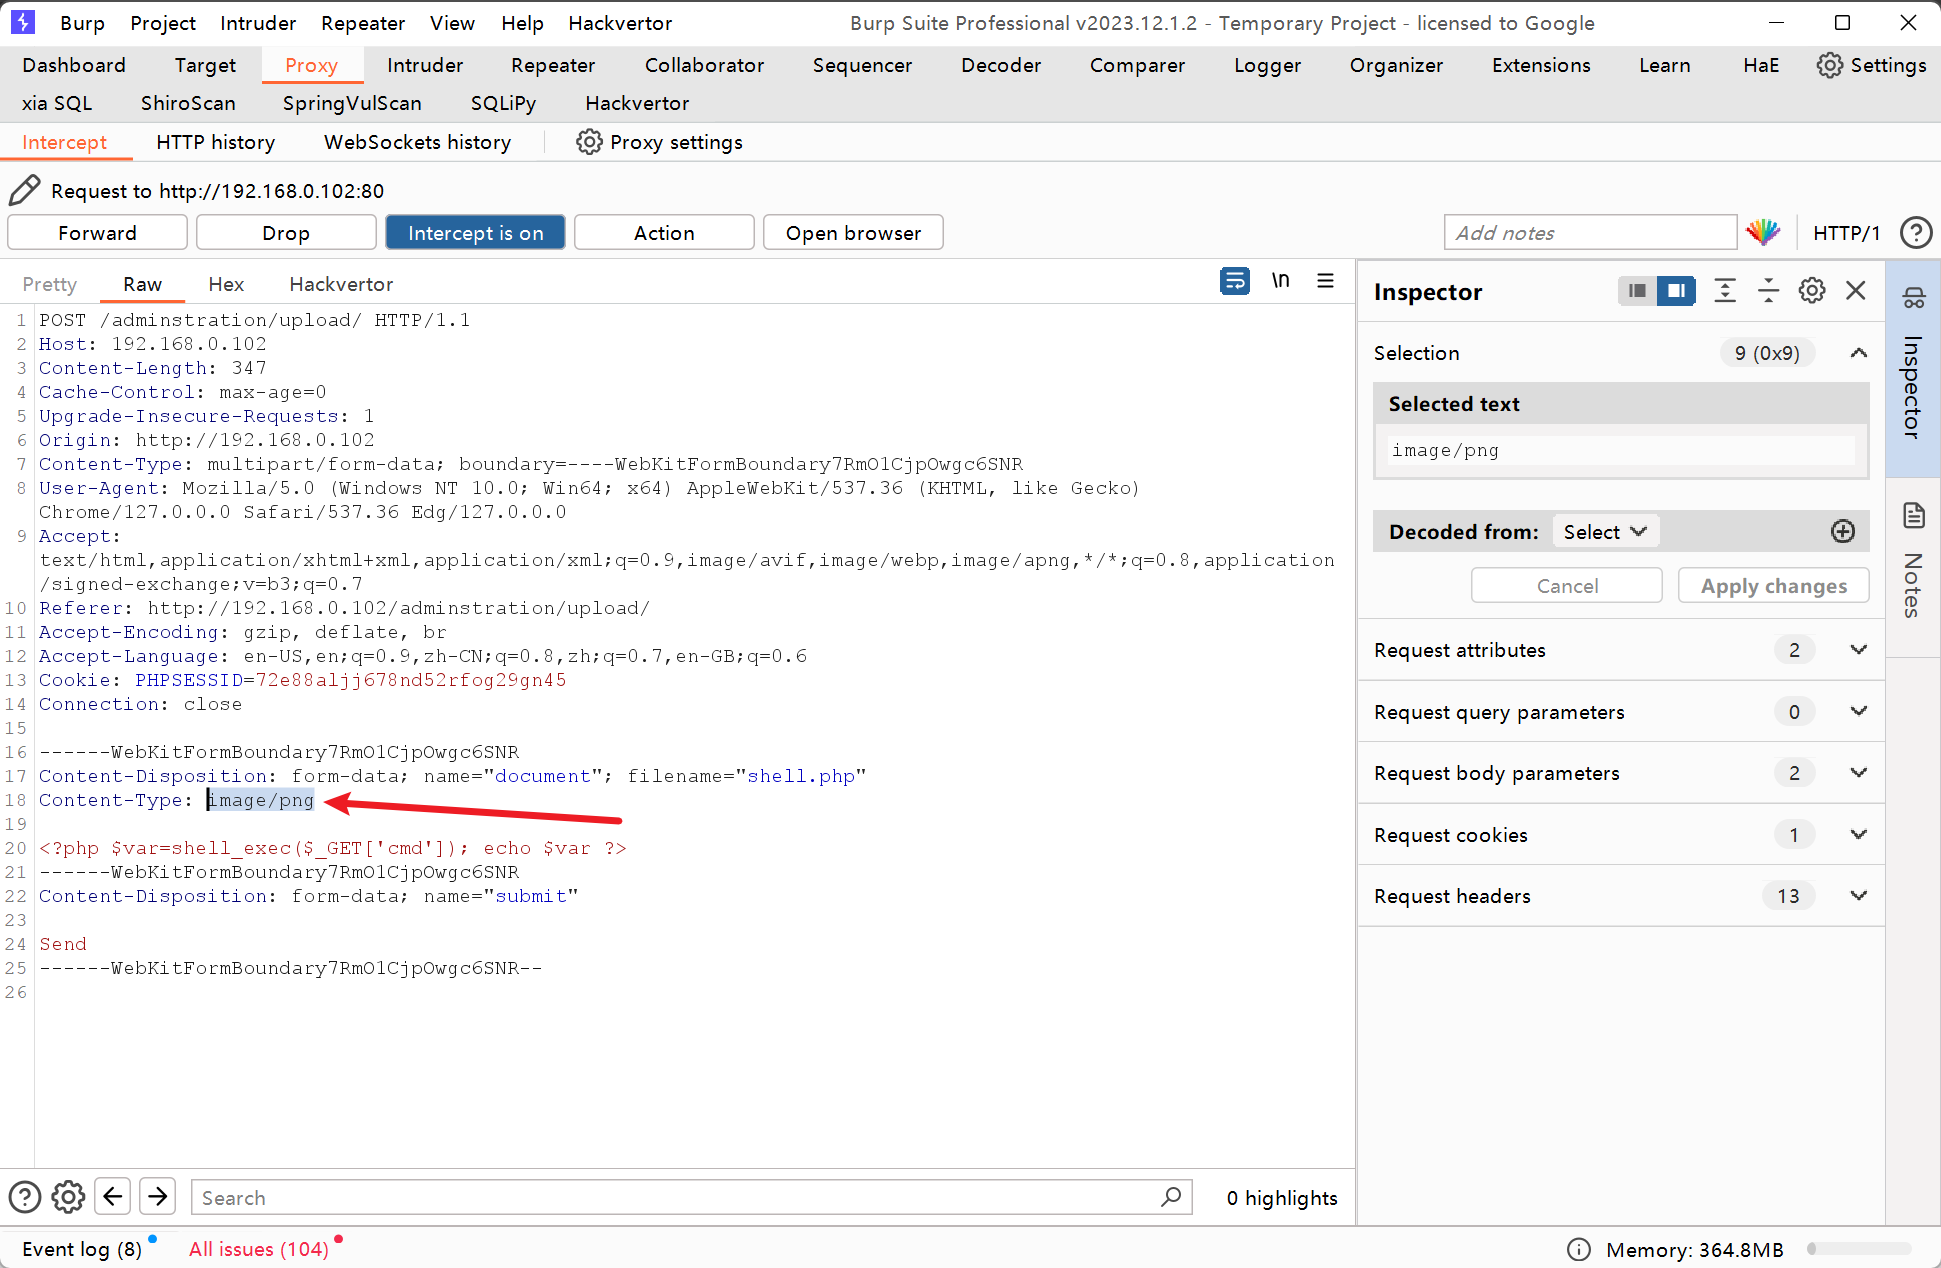
Task: Open search help icon at bottom left
Action: (x=25, y=1197)
